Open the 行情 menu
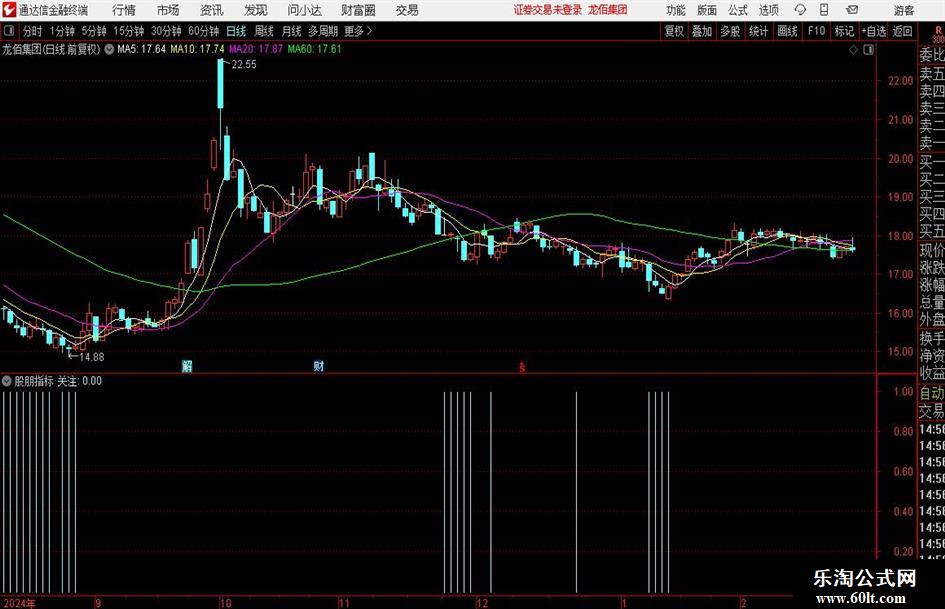 pyautogui.click(x=124, y=10)
